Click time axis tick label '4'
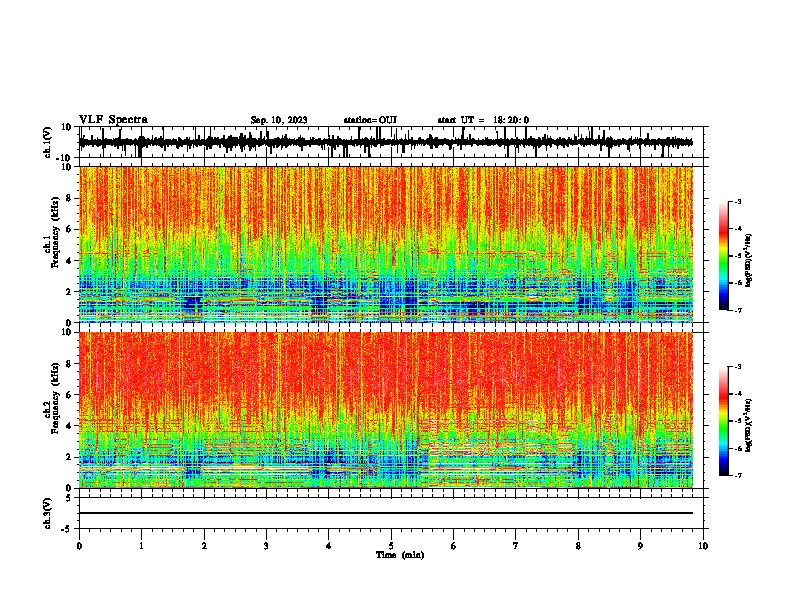 tap(329, 546)
